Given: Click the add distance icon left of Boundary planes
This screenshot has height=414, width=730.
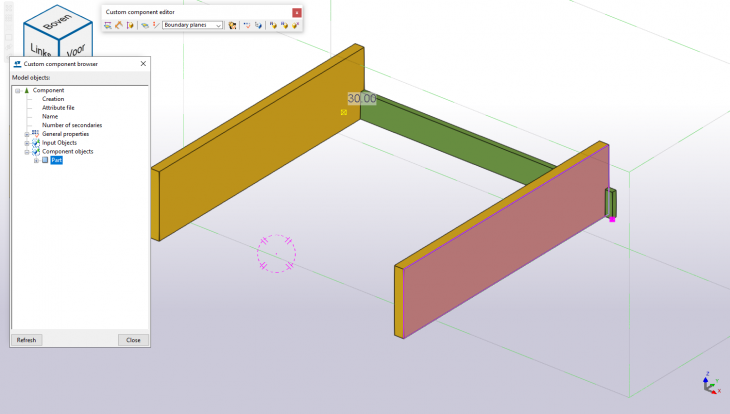Looking at the screenshot, I should pos(156,25).
